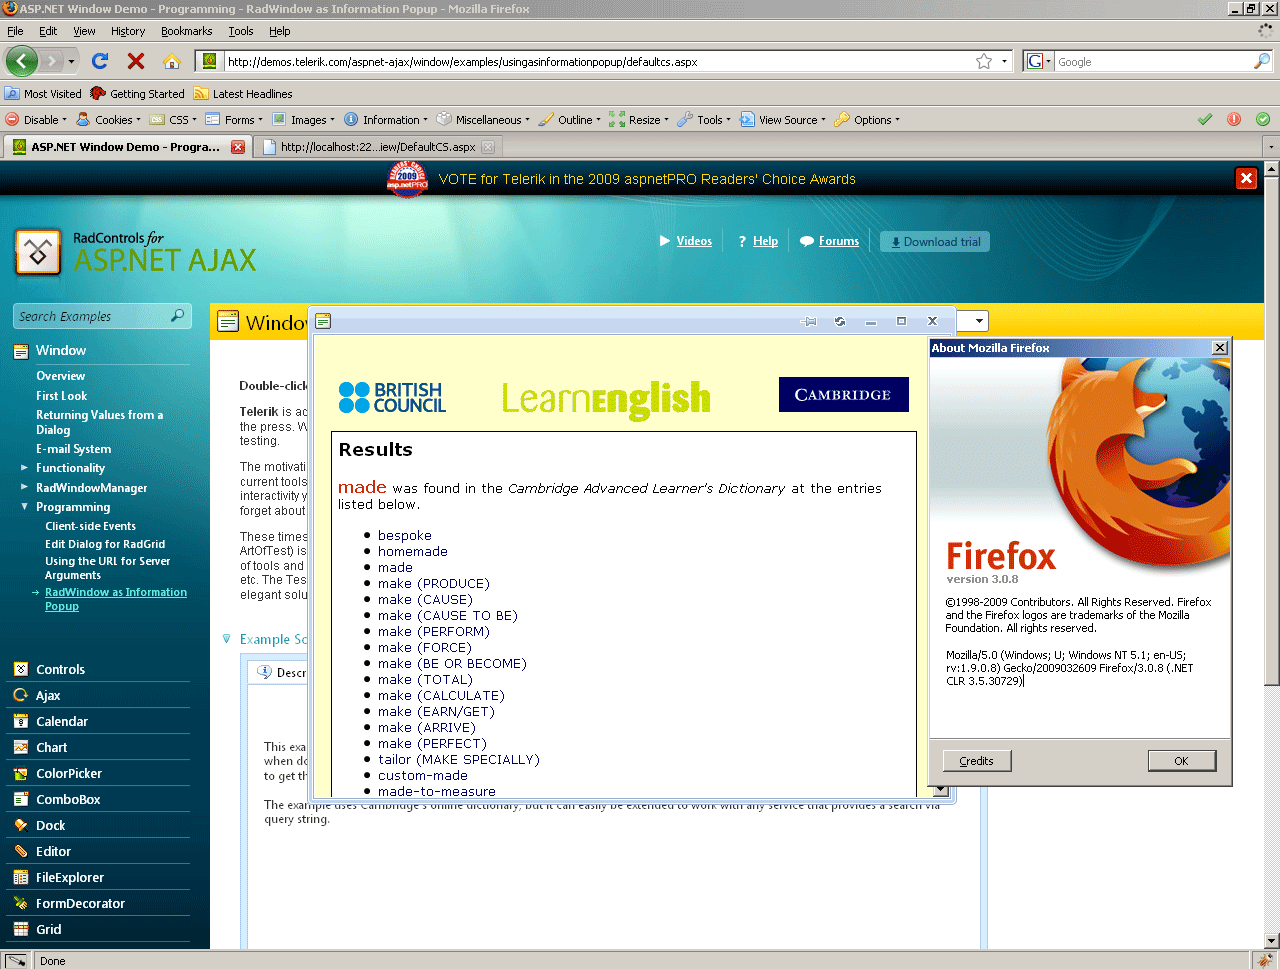Focus the address bar URL field
Image resolution: width=1280 pixels, height=969 pixels.
coord(598,62)
